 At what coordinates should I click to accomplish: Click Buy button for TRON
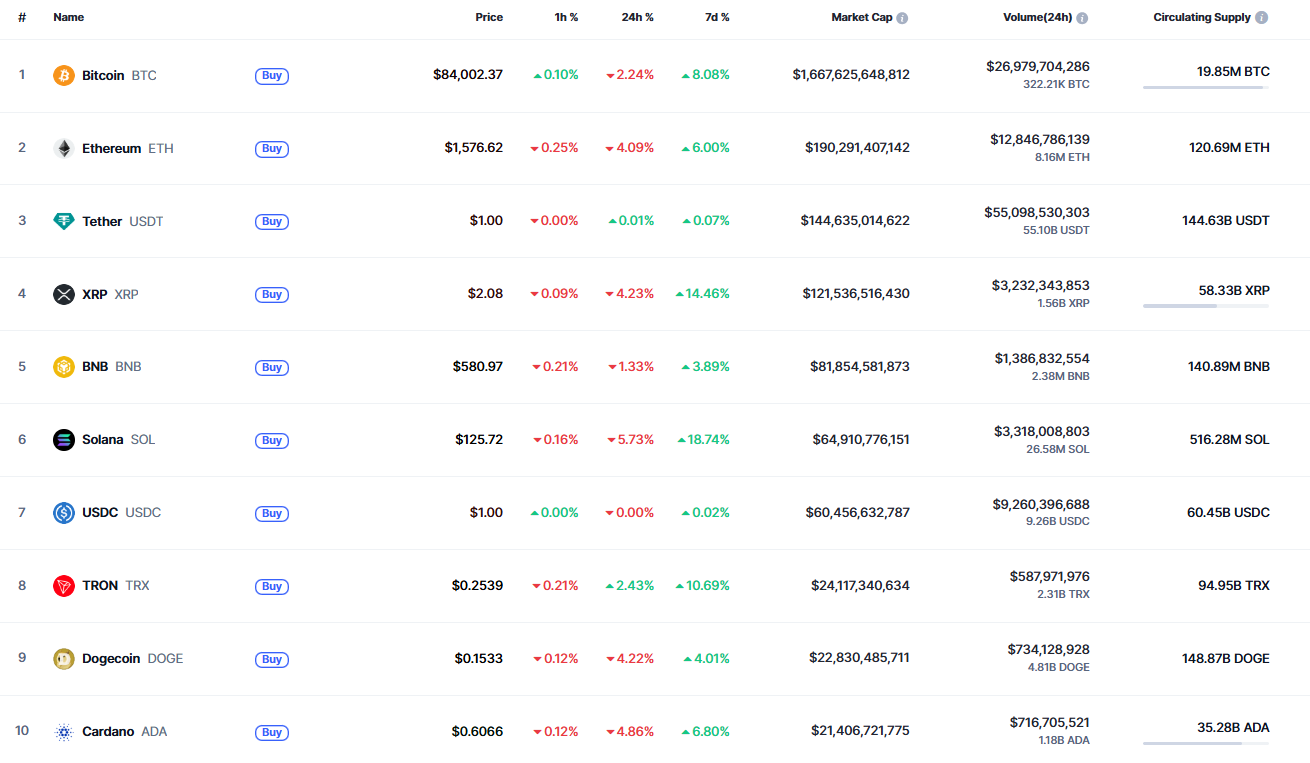(272, 587)
